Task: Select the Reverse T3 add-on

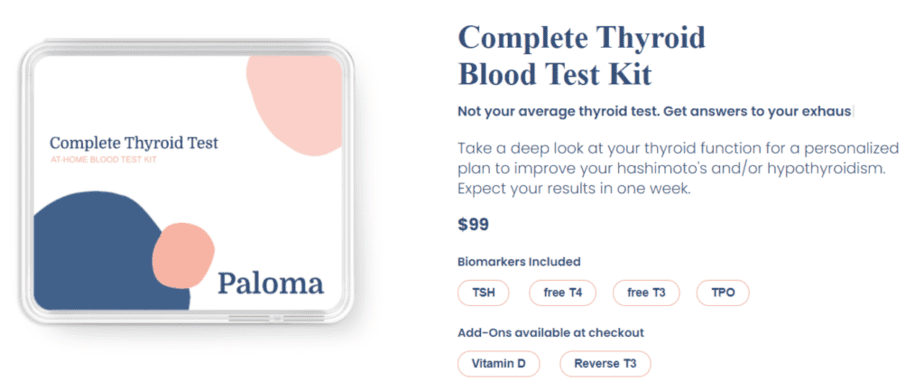Action: (x=605, y=363)
